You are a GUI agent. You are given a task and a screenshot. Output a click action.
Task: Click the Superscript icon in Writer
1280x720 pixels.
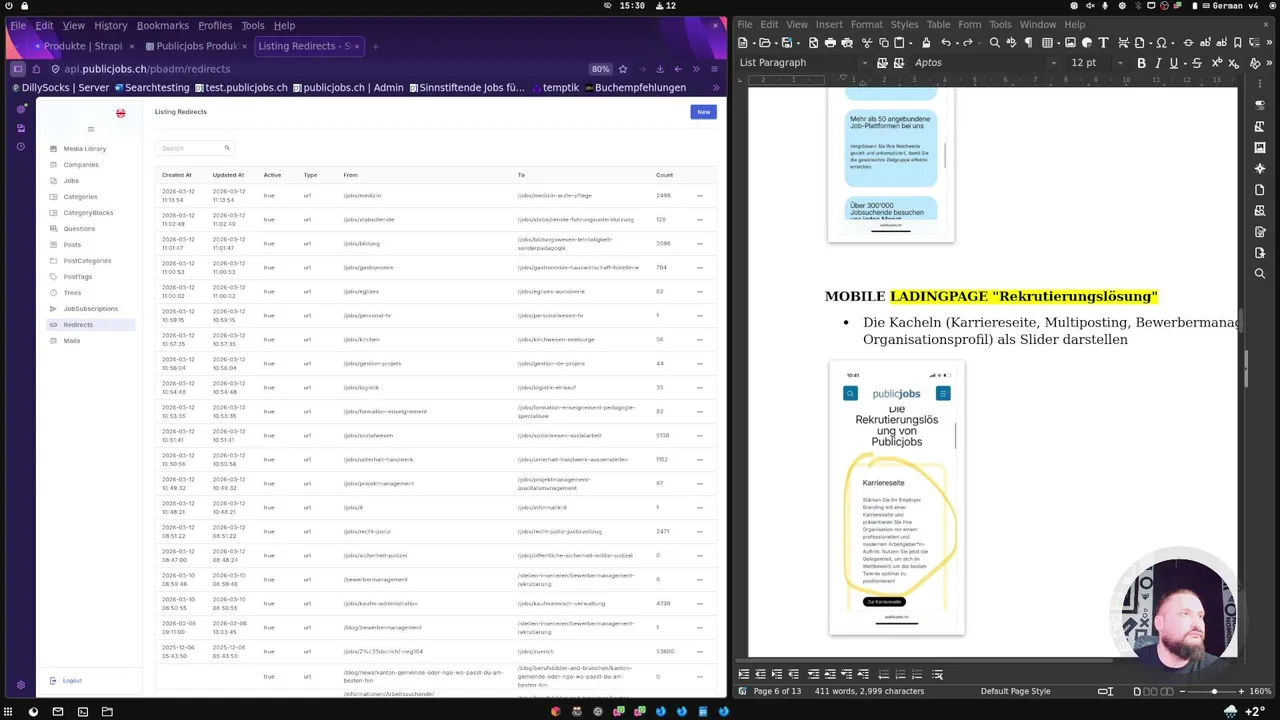pyautogui.click(x=1217, y=63)
